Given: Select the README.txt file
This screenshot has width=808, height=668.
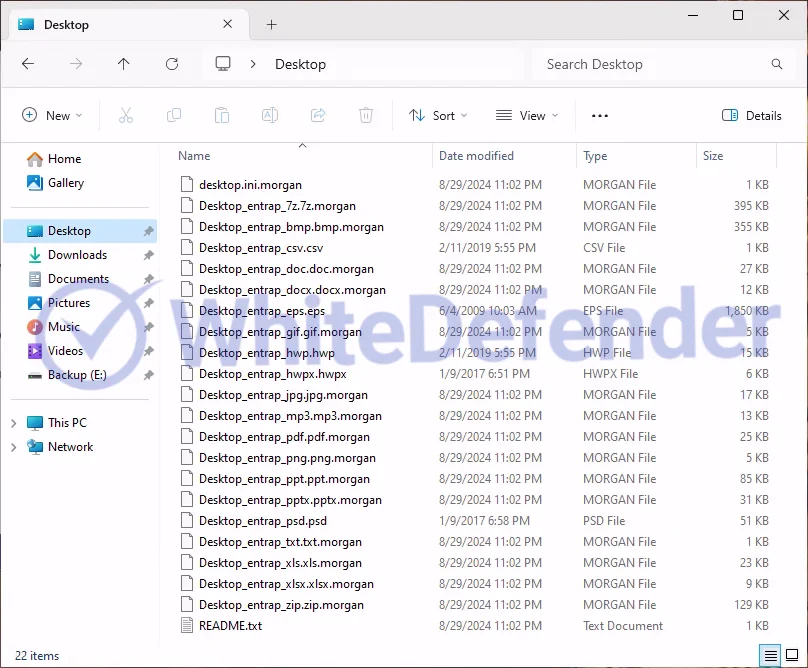Looking at the screenshot, I should (x=230, y=626).
